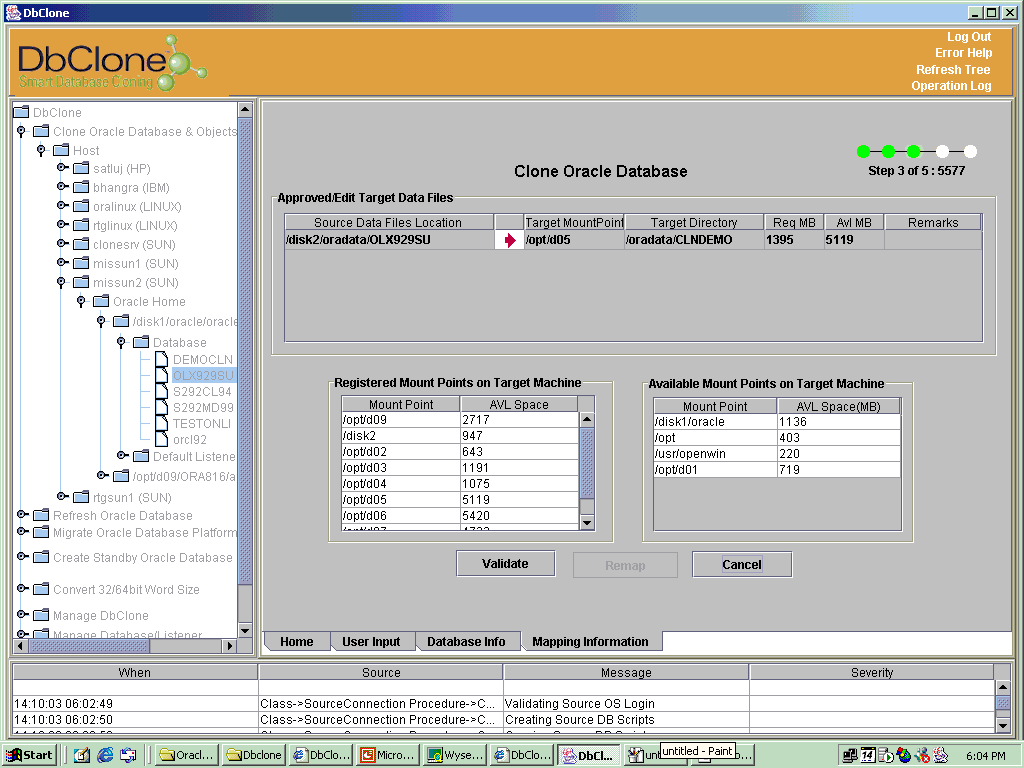This screenshot has height=768, width=1024.
Task: Click the root DbClone folder icon in tree
Action: [x=22, y=112]
